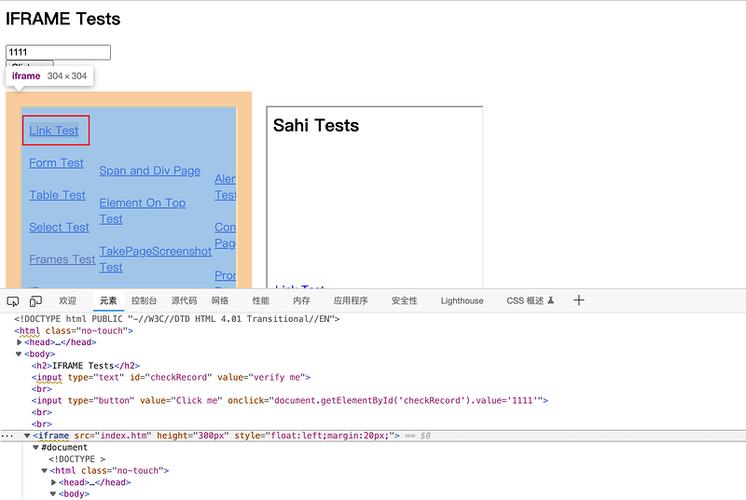746x500 pixels.
Task: Add a new DevTools tab with plus icon
Action: [x=579, y=300]
